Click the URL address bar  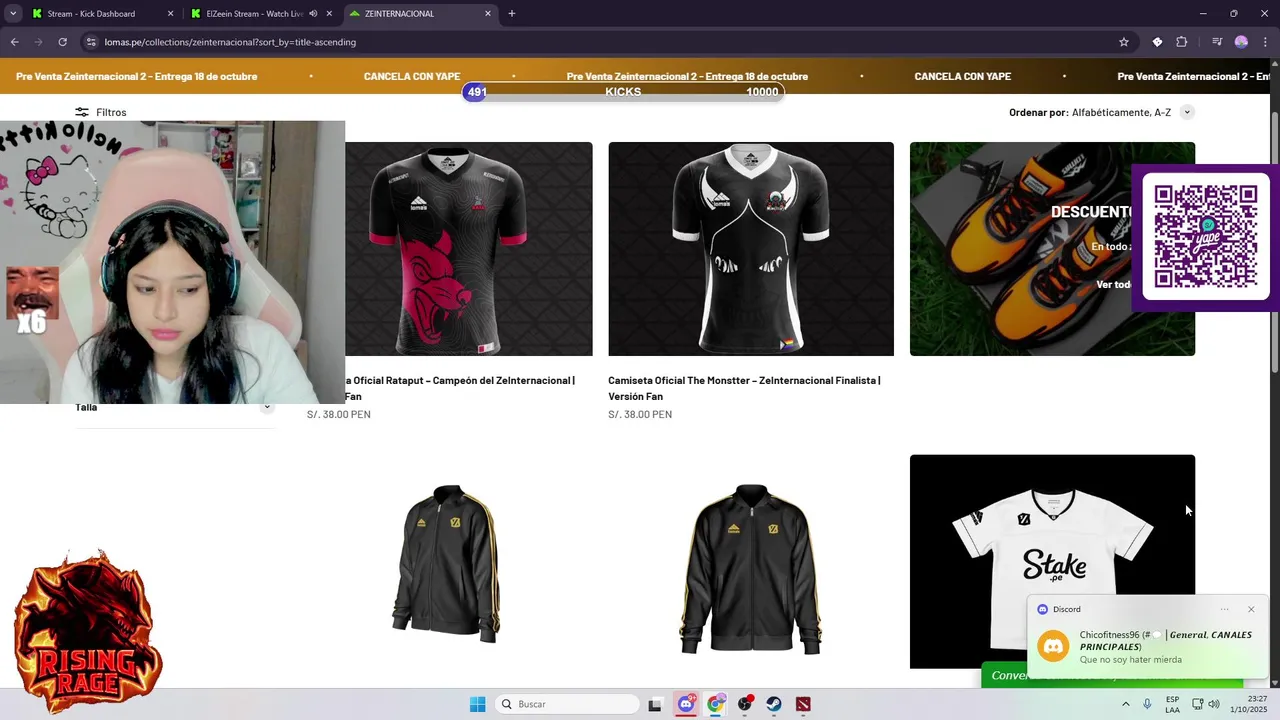(x=600, y=42)
